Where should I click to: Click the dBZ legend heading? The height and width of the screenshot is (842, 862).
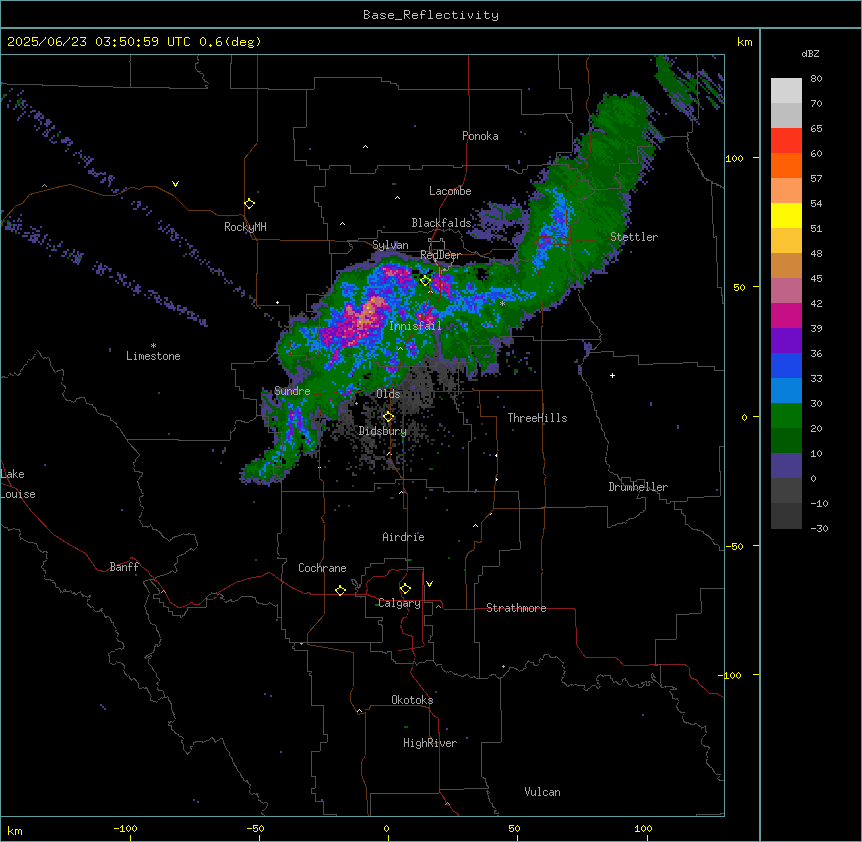(810, 54)
